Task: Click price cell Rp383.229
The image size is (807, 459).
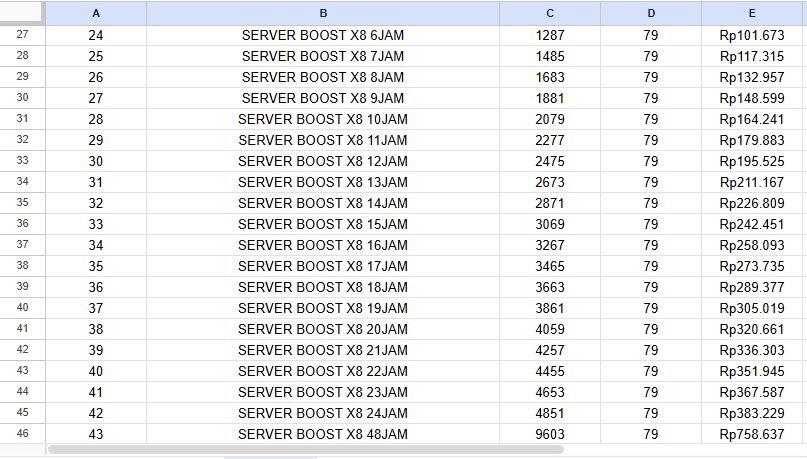Action: tap(752, 413)
